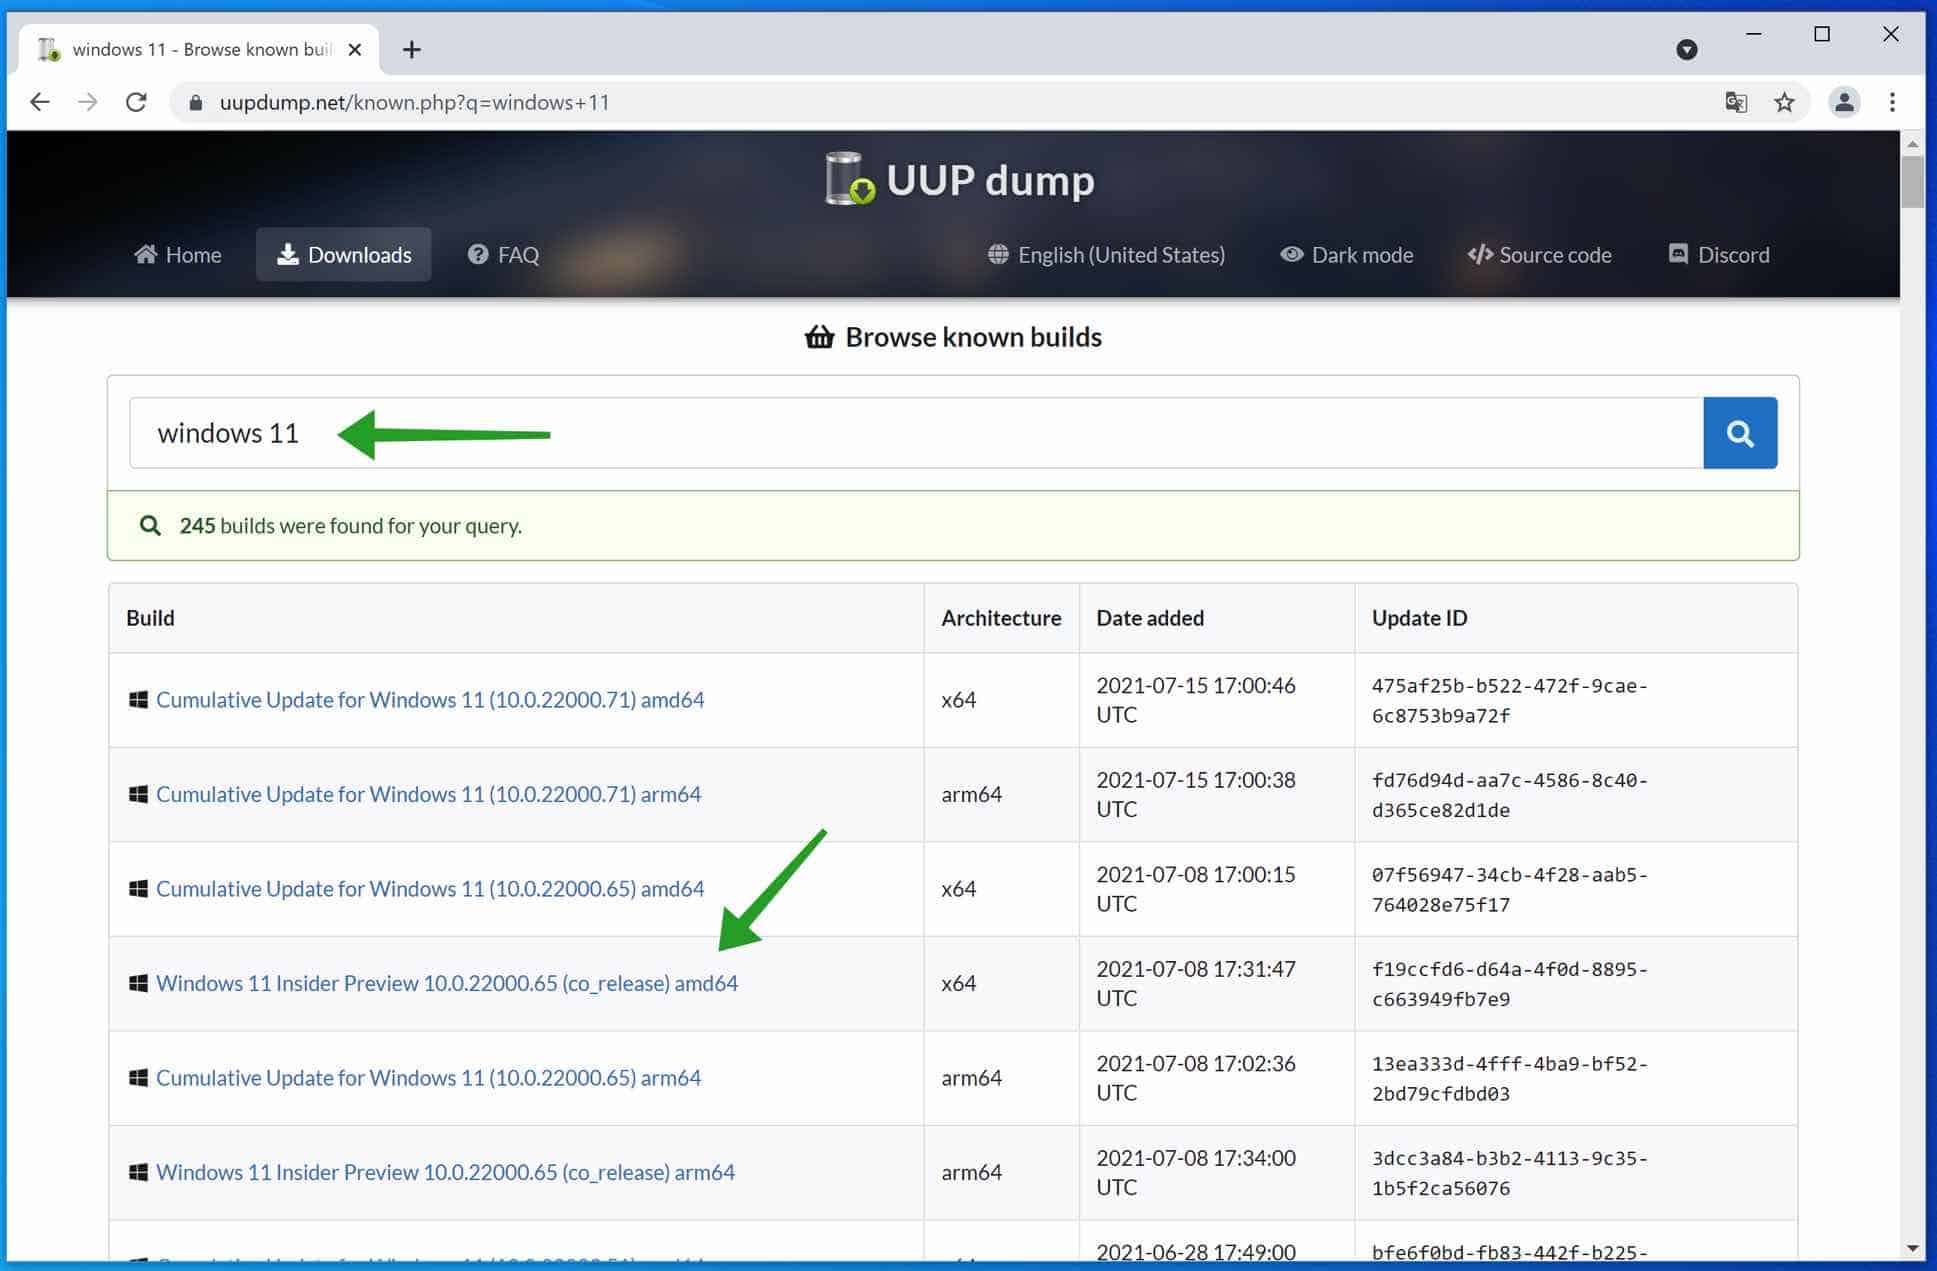Image resolution: width=1937 pixels, height=1271 pixels.
Task: Open the English (United States) language selector
Action: tap(1106, 255)
